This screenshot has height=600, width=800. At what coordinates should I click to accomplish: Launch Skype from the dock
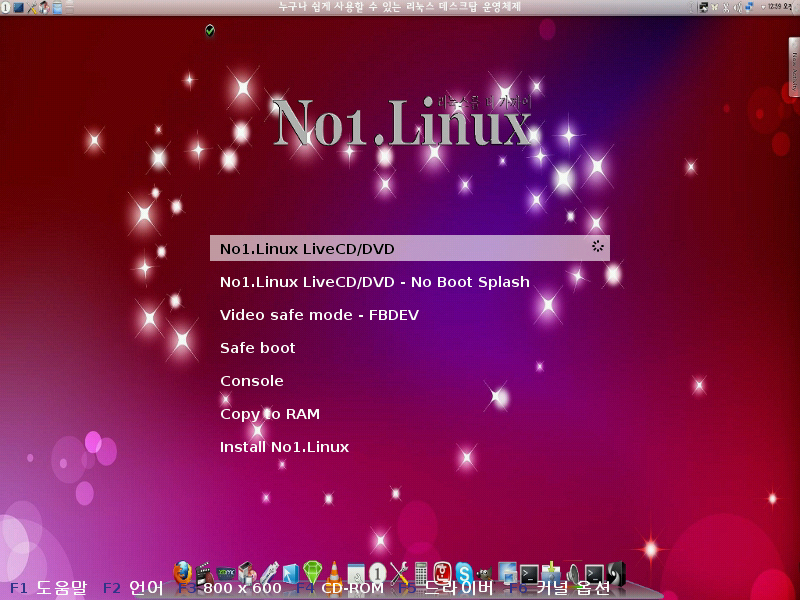point(464,572)
